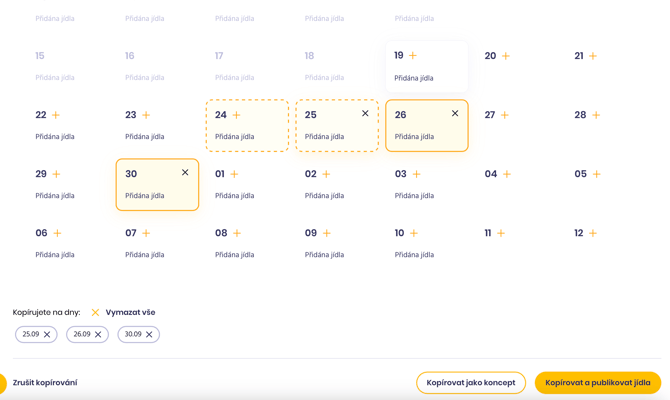Add day 20 using its plus icon
Screen dimensions: 670x400
coord(505,56)
